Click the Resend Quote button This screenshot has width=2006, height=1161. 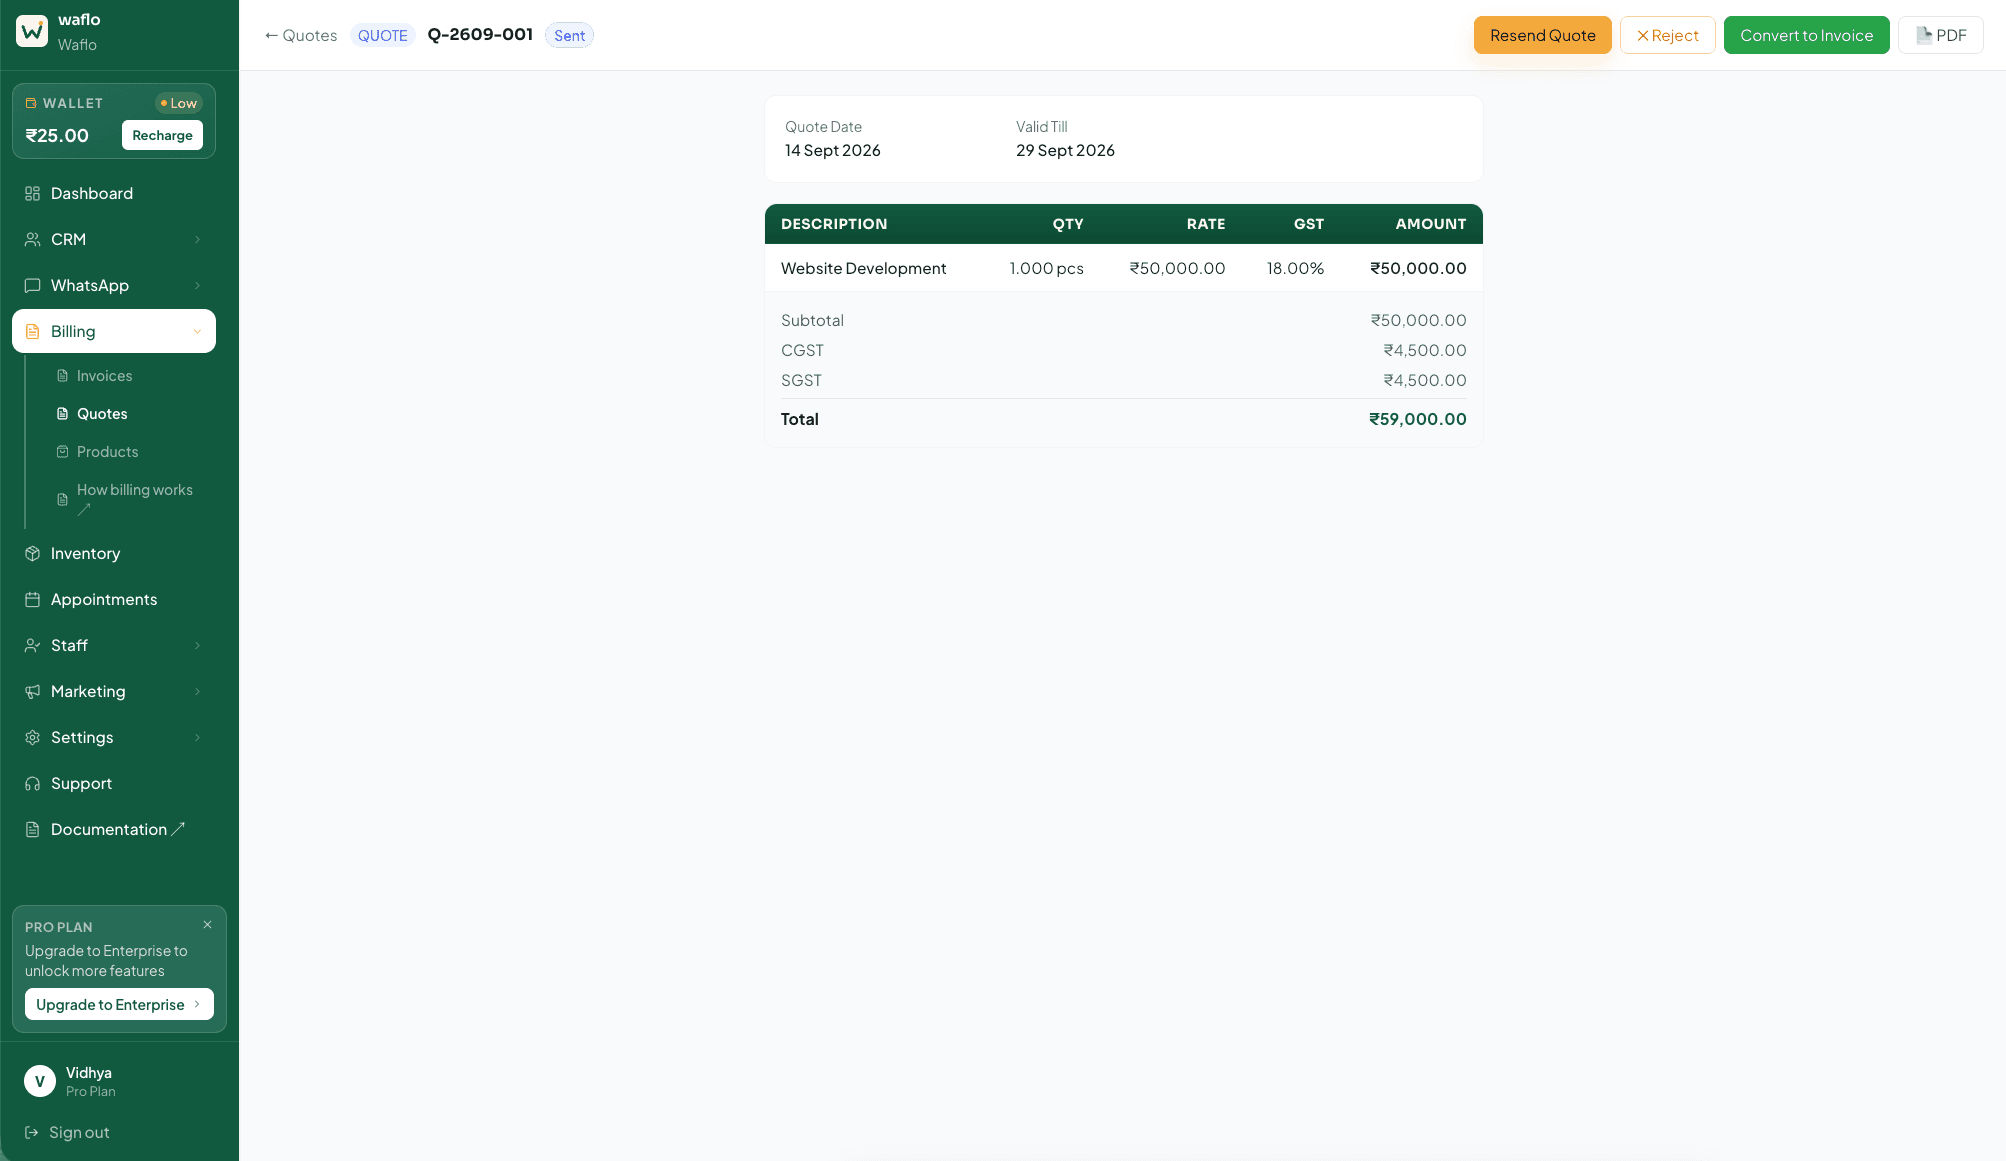1542,35
